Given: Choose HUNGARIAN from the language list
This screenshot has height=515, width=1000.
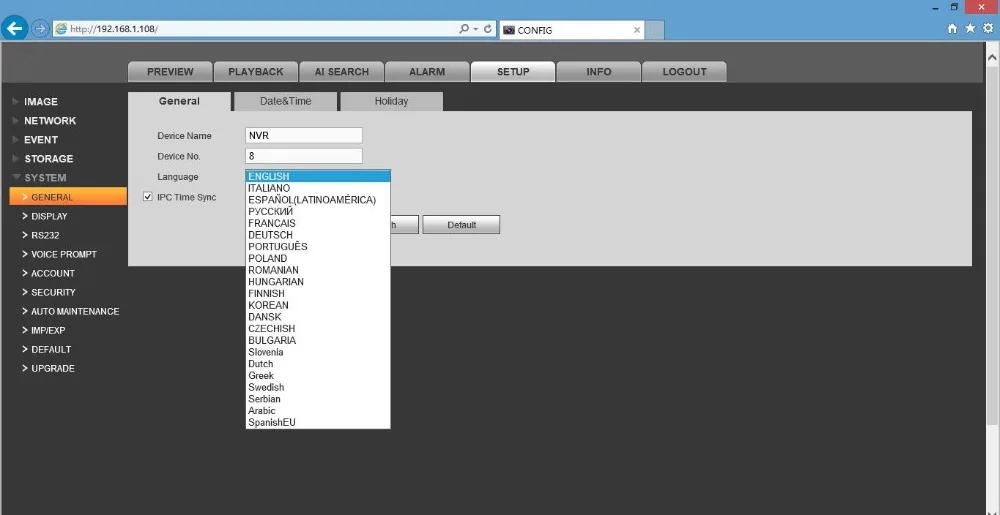Looking at the screenshot, I should (x=318, y=282).
